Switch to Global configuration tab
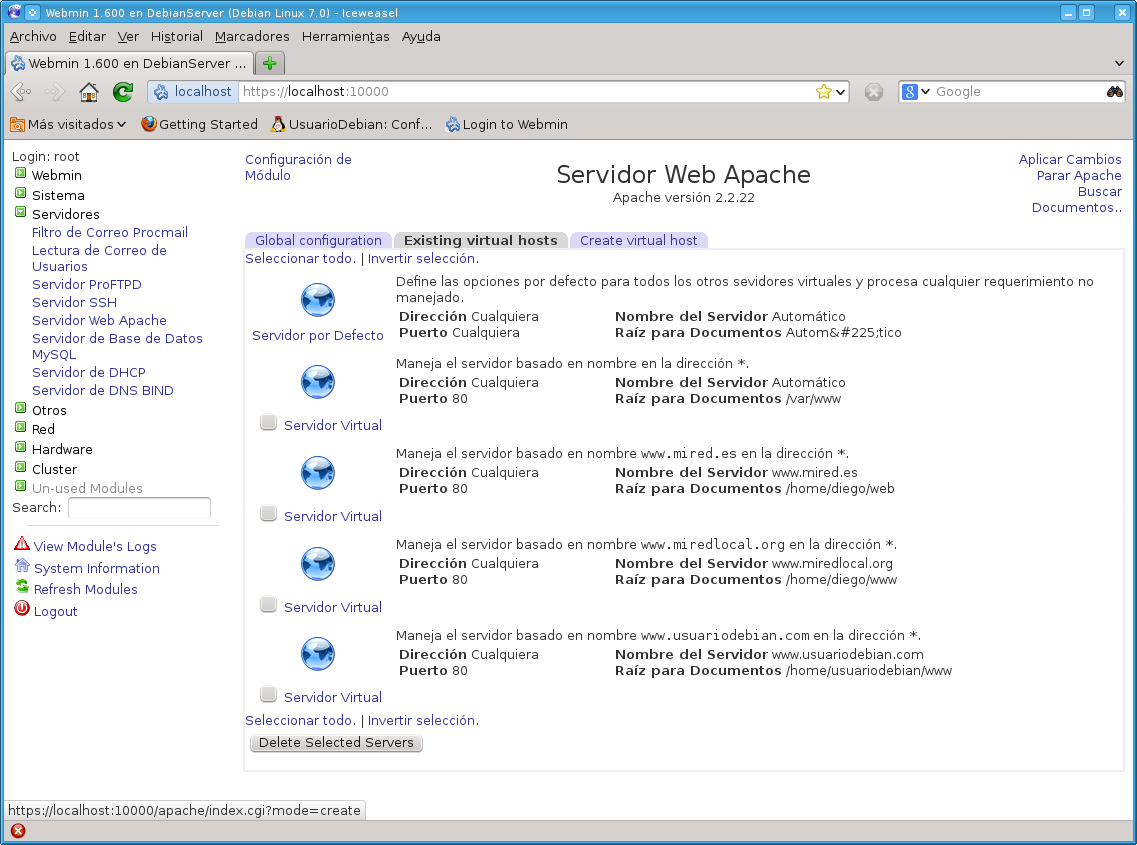 (x=318, y=240)
